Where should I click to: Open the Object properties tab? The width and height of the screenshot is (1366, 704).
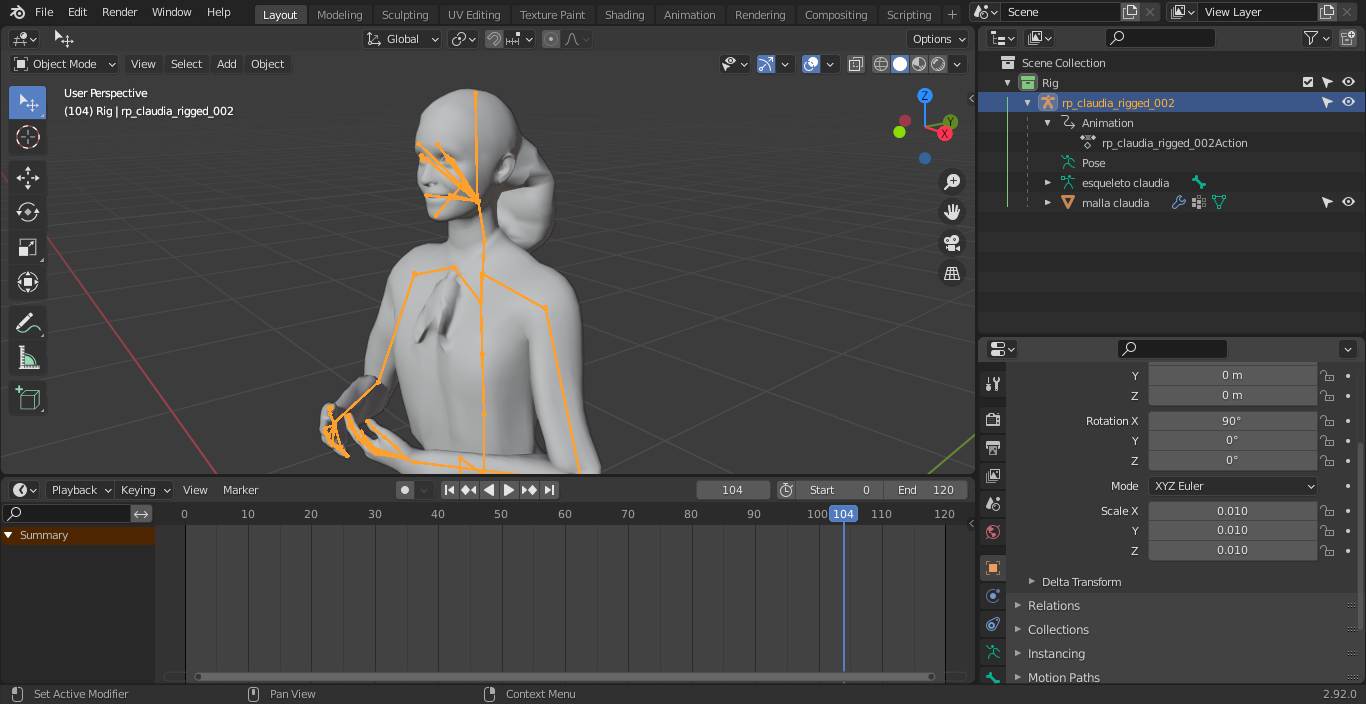[x=992, y=568]
